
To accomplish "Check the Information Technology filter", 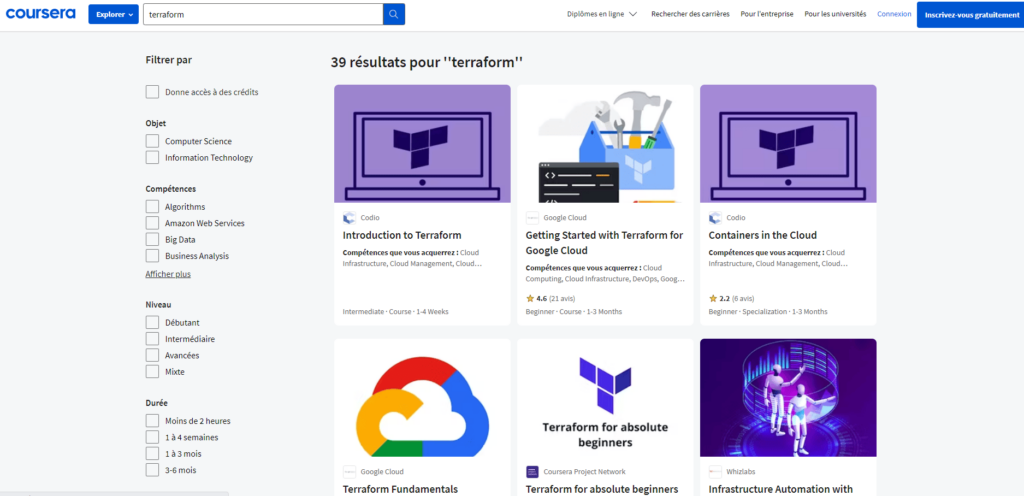I will (x=152, y=157).
